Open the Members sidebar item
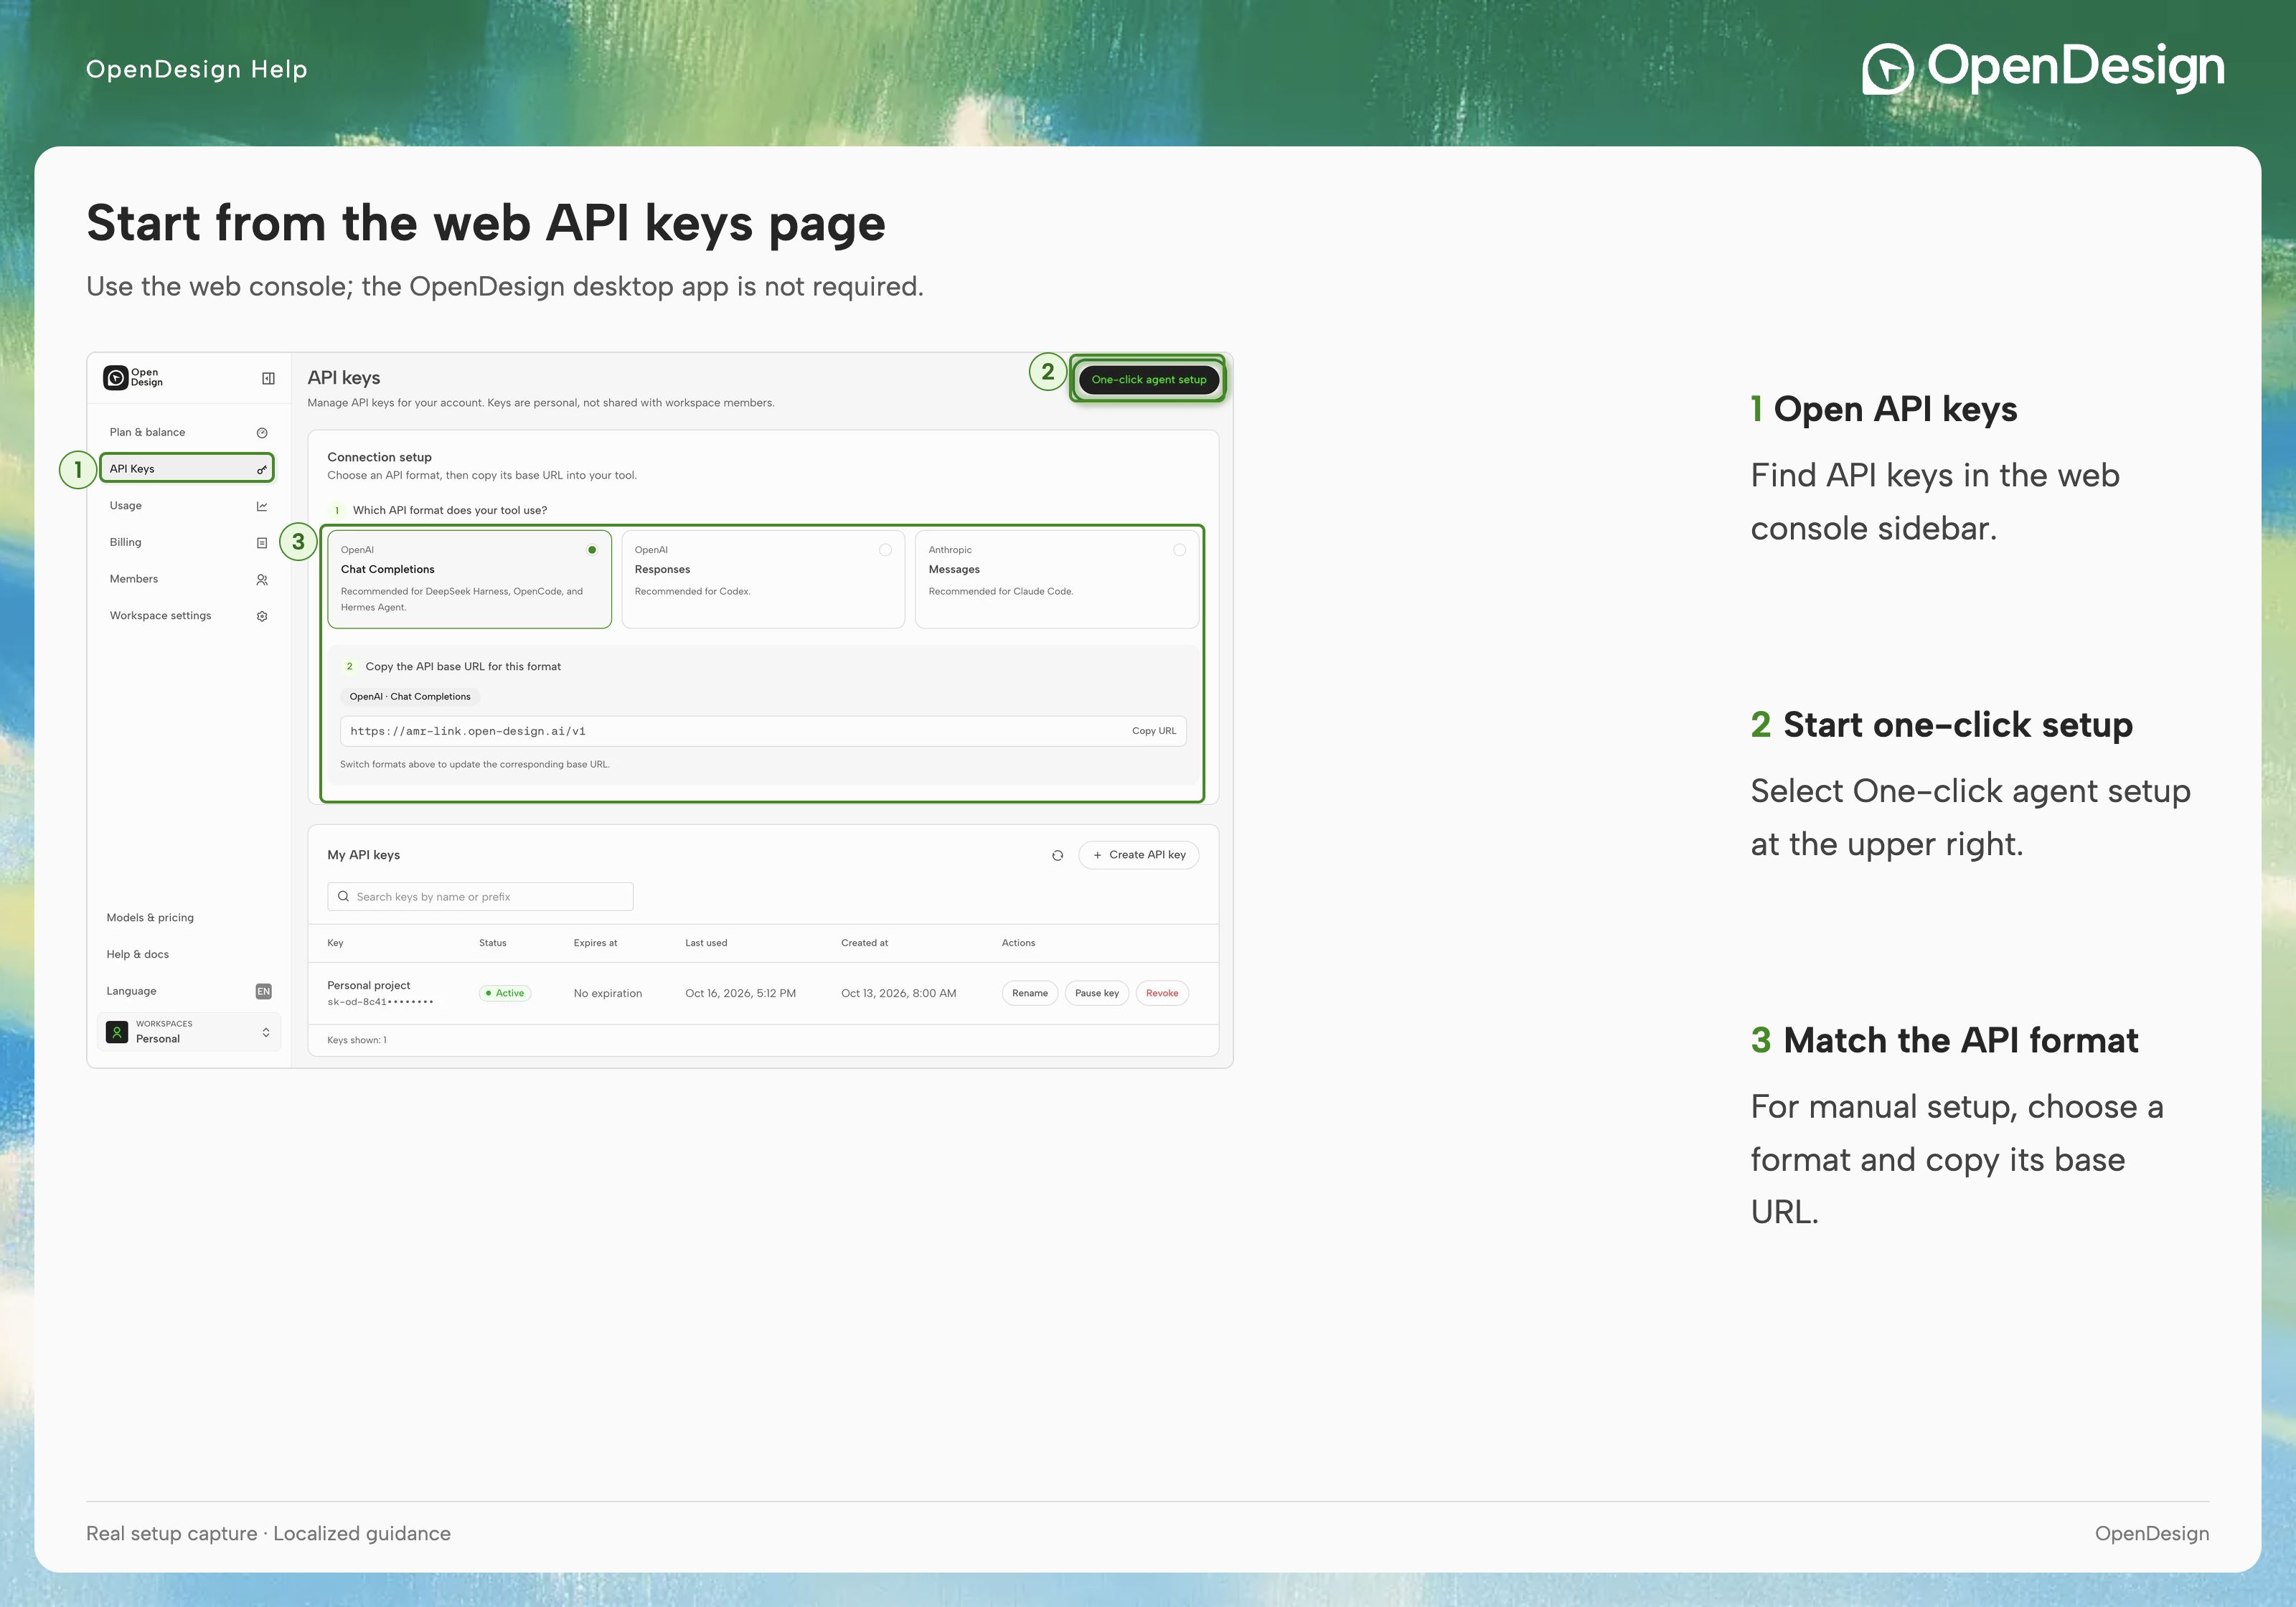Viewport: 2296px width, 1607px height. [187, 579]
